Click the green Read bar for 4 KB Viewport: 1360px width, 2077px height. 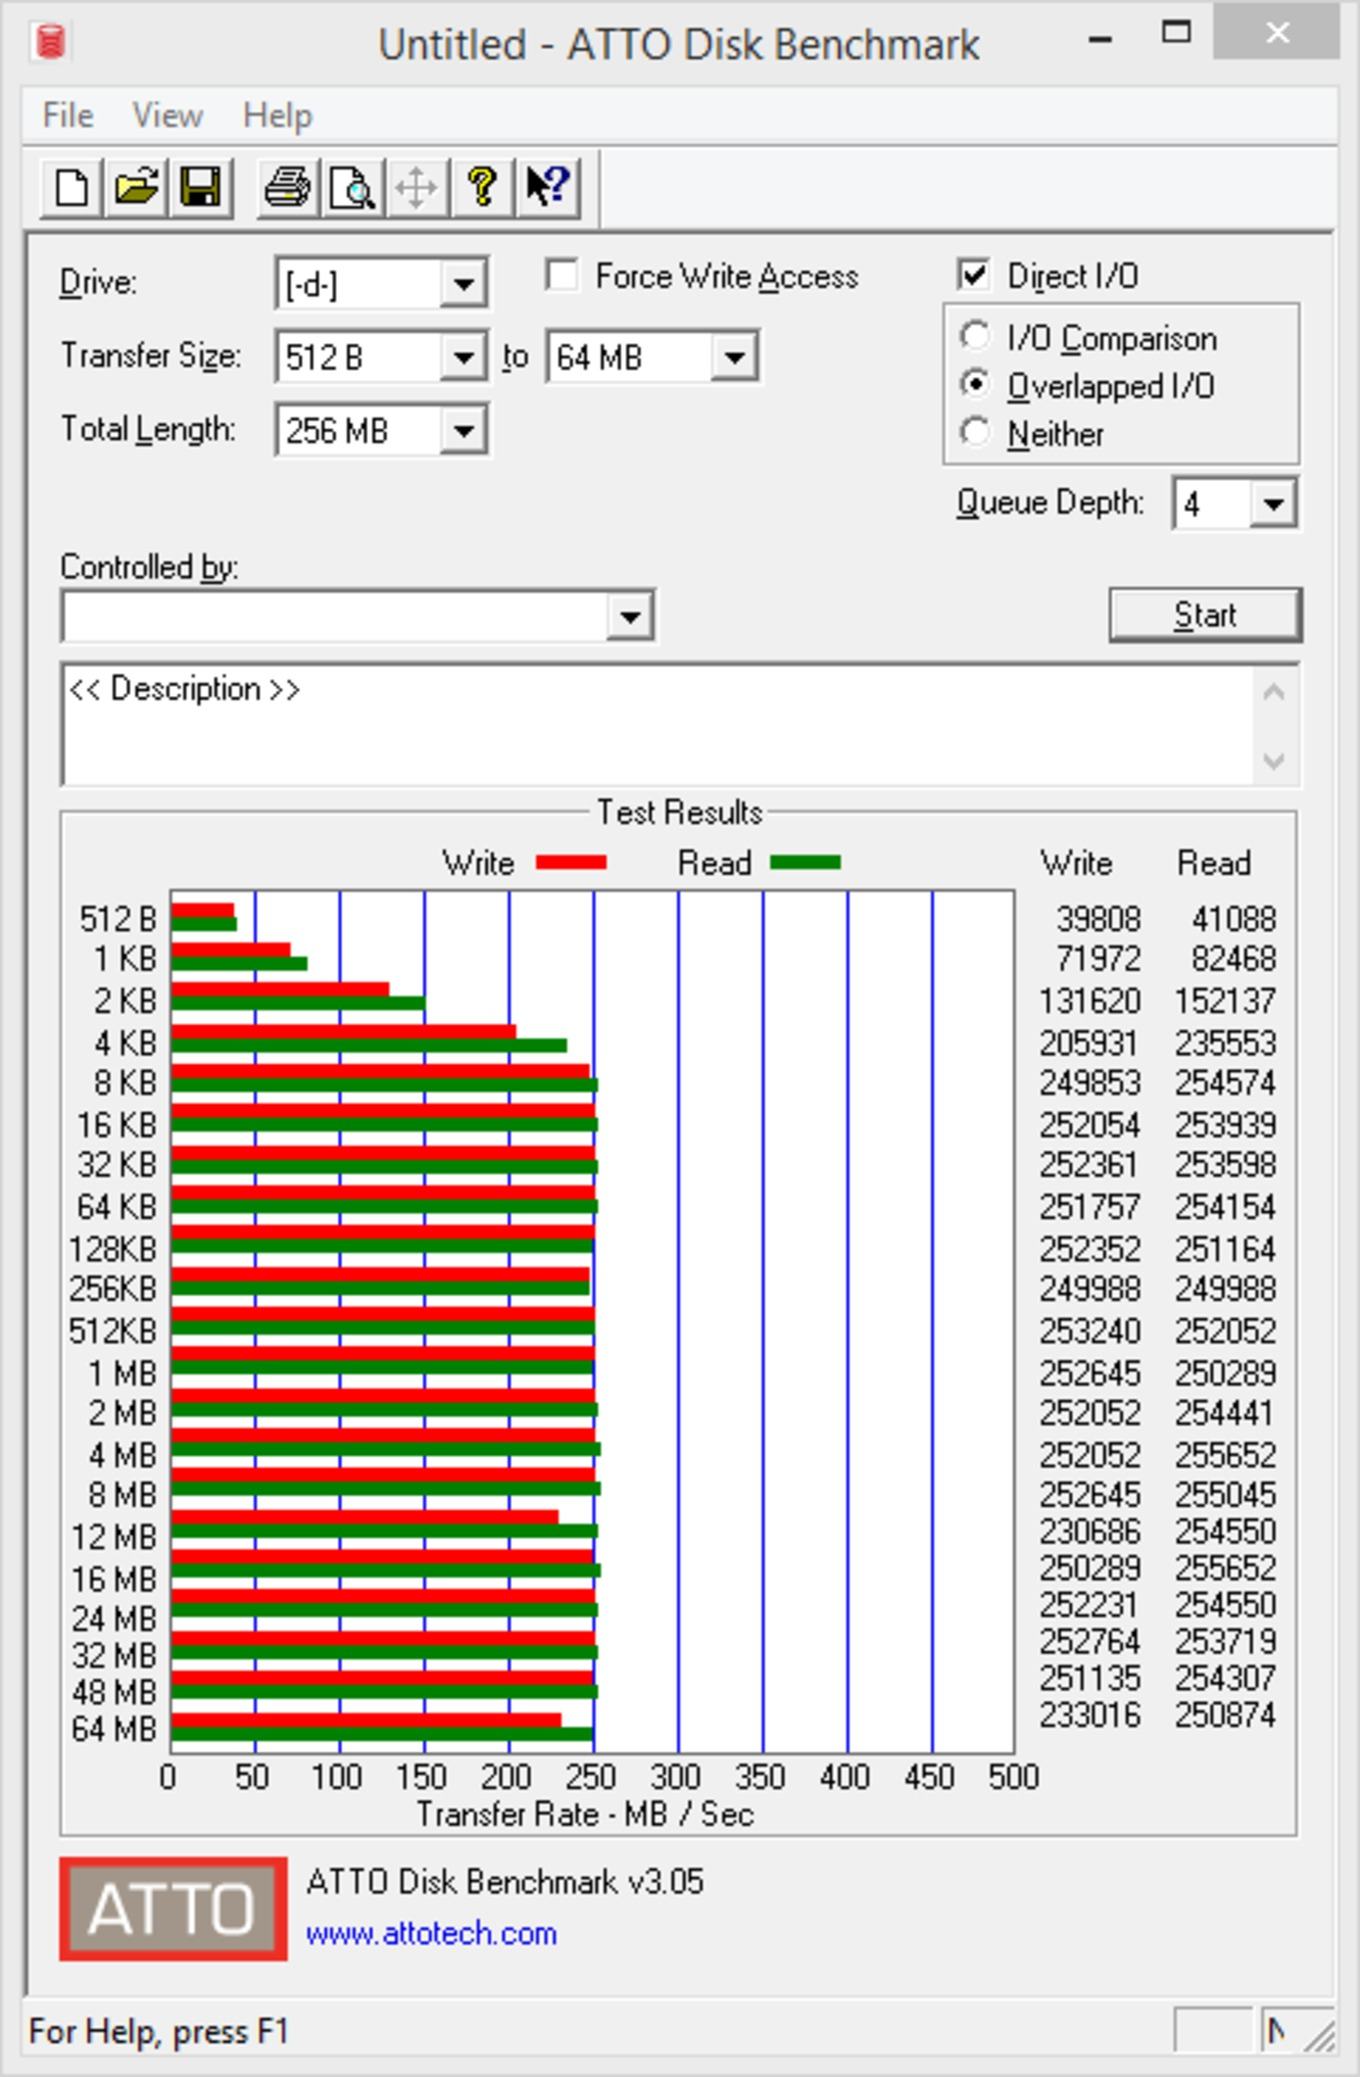[x=369, y=1046]
